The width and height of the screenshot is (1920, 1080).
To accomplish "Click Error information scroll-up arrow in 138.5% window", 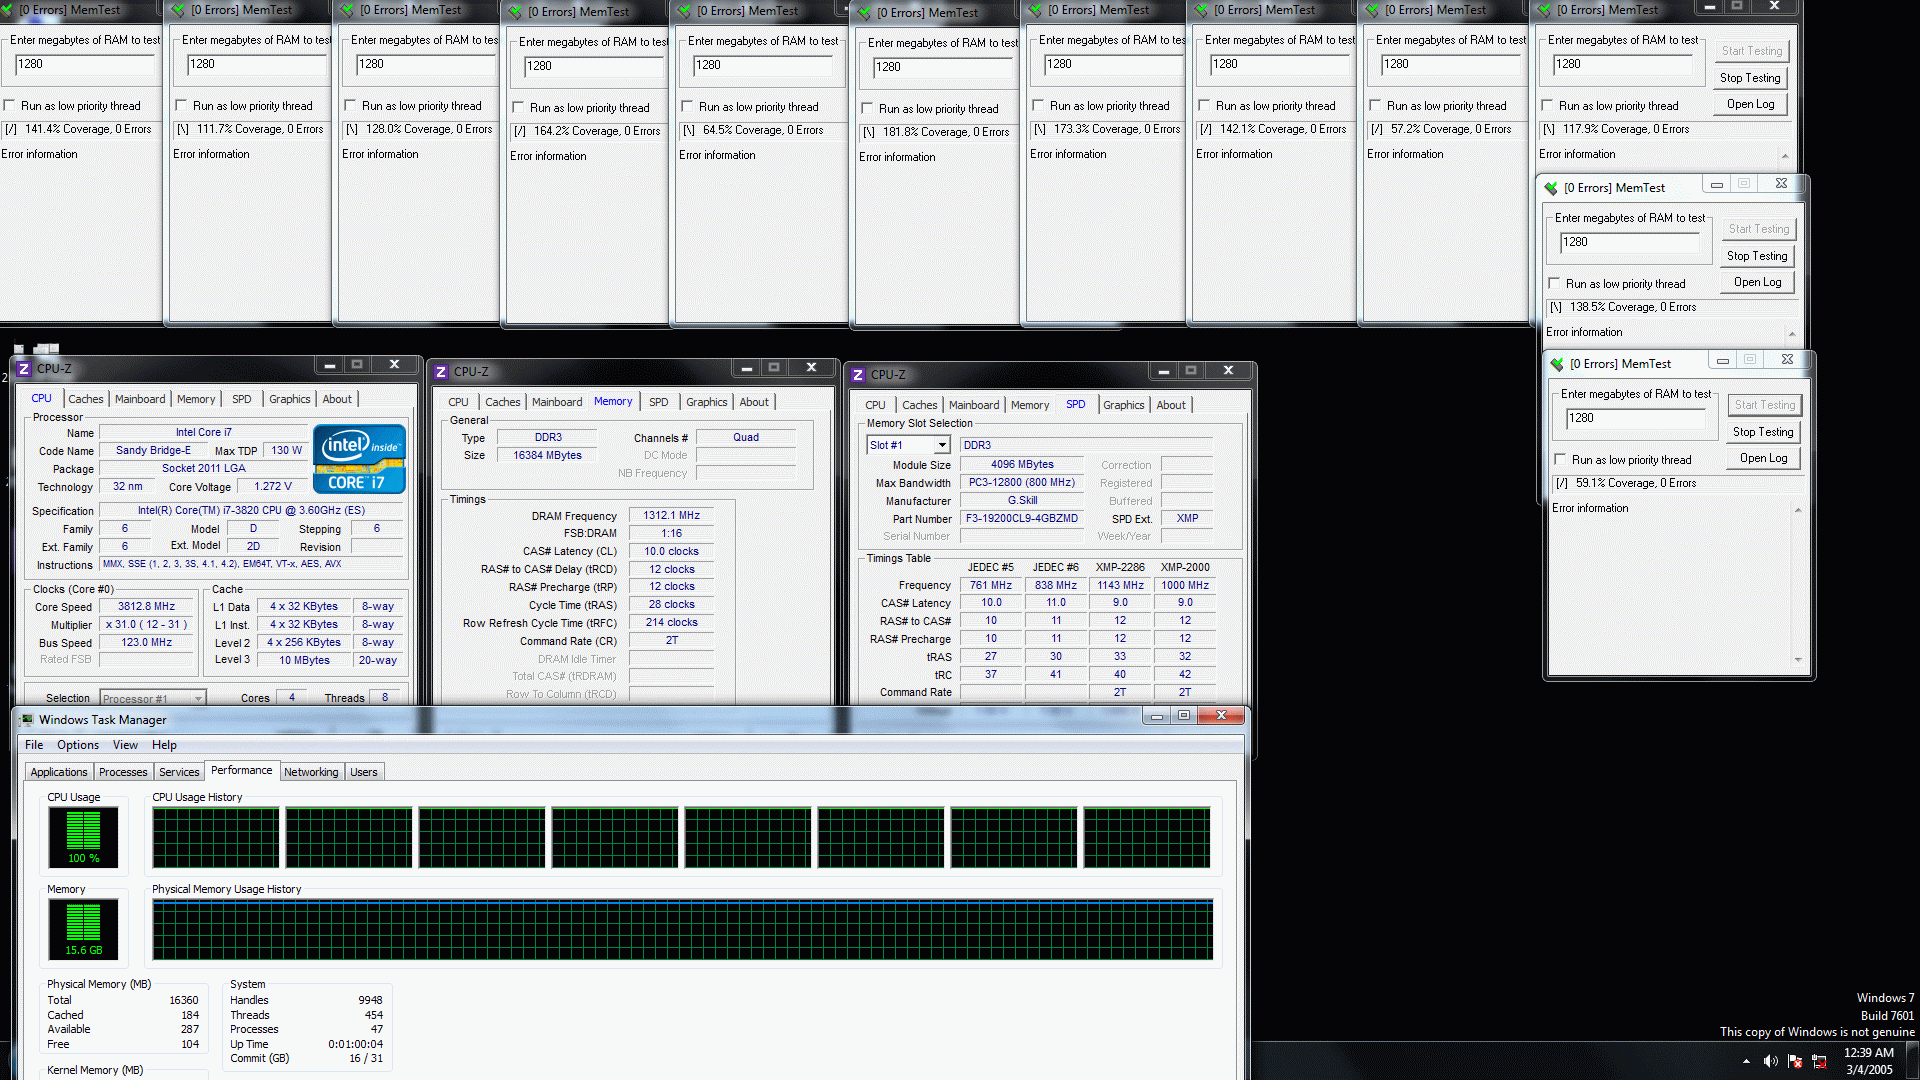I will click(x=1792, y=335).
